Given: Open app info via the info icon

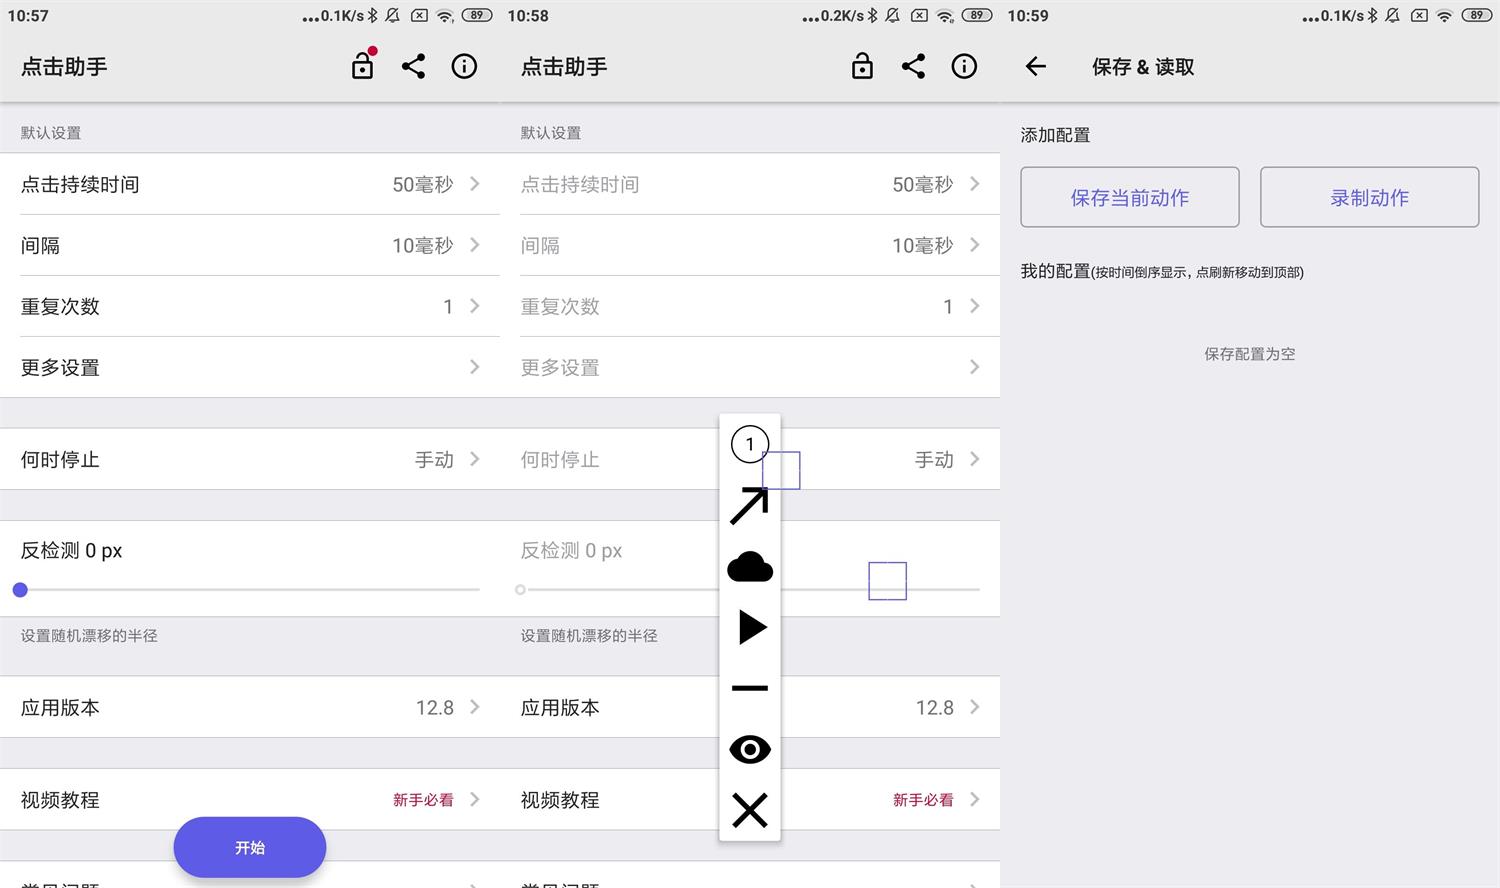Looking at the screenshot, I should (x=464, y=66).
